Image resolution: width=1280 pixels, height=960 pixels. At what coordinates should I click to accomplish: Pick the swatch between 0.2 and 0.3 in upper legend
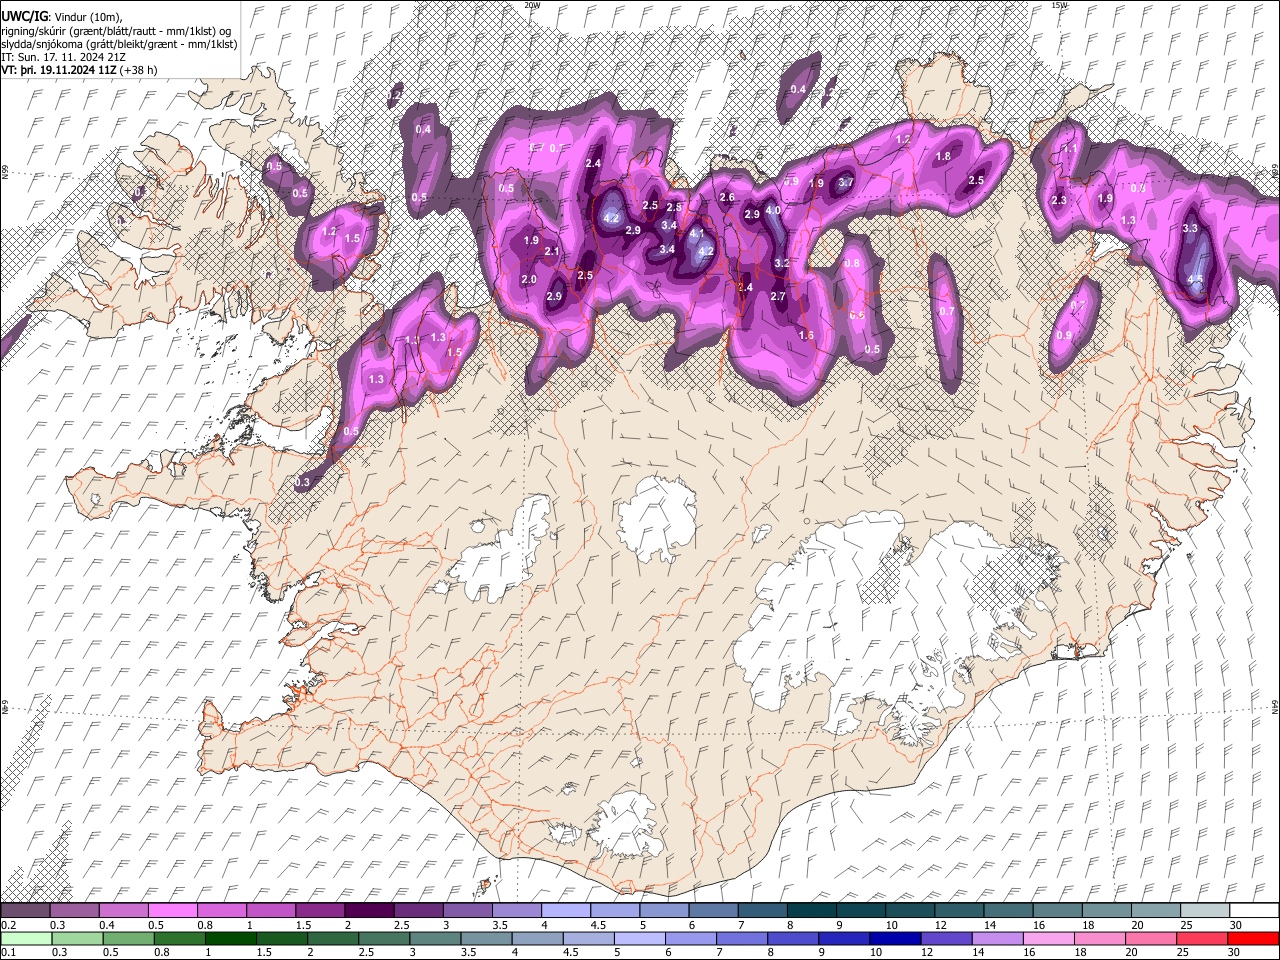click(27, 911)
